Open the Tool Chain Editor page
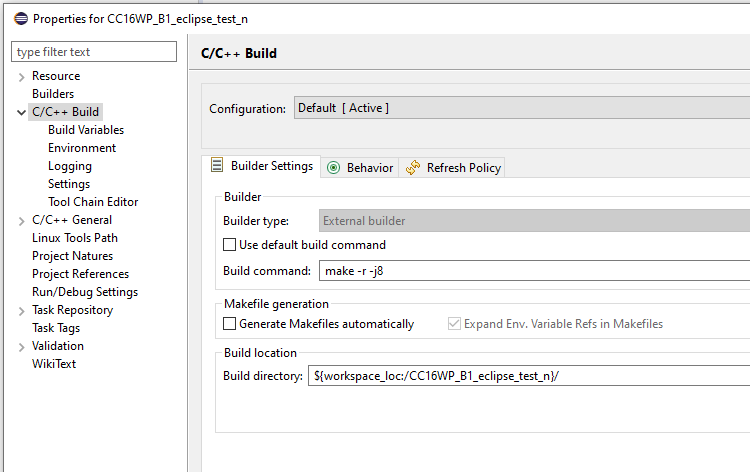The height and width of the screenshot is (472, 750). pyautogui.click(x=93, y=202)
